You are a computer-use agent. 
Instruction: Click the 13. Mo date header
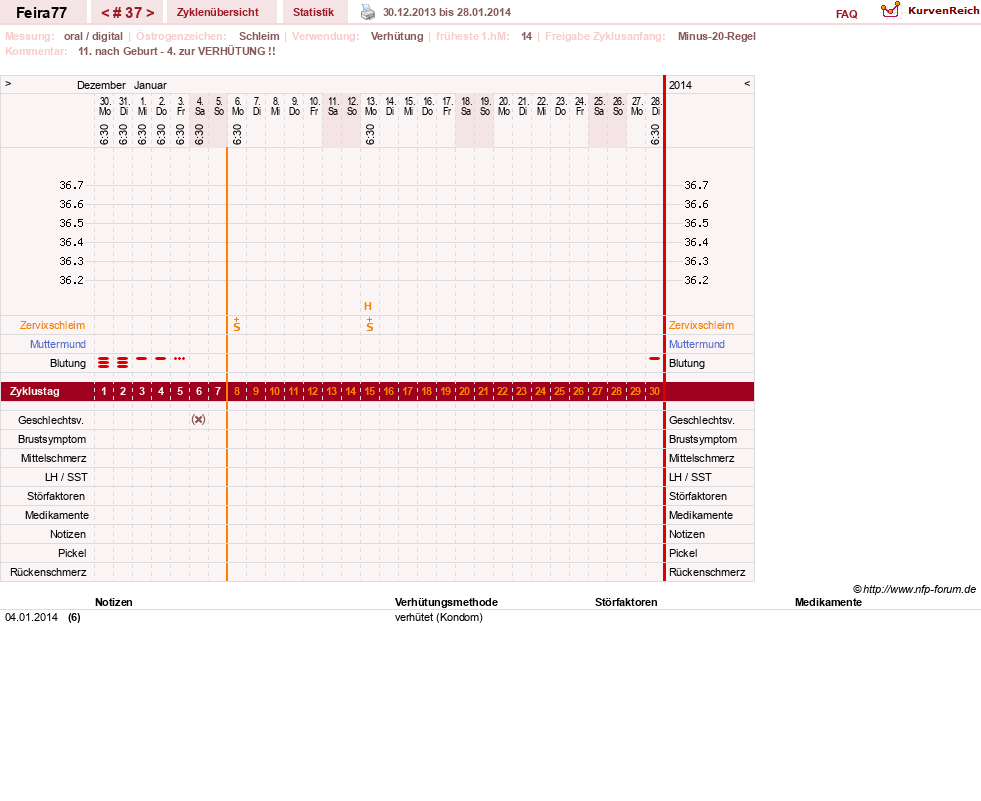[x=371, y=106]
